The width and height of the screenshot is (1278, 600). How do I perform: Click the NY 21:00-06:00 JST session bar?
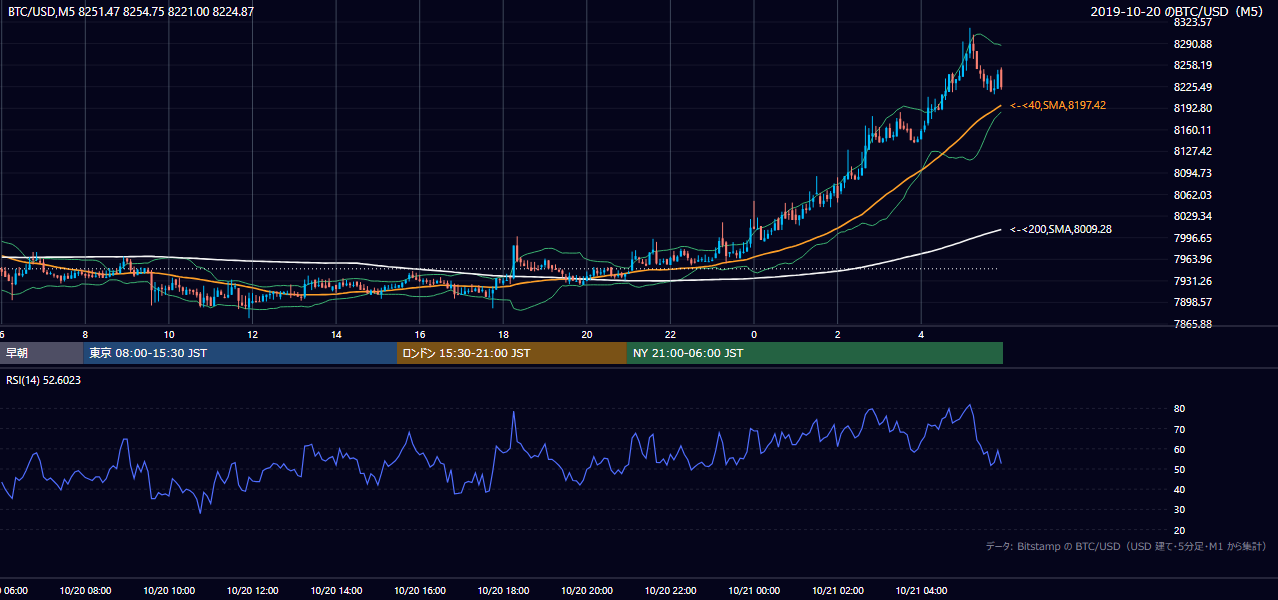point(815,353)
